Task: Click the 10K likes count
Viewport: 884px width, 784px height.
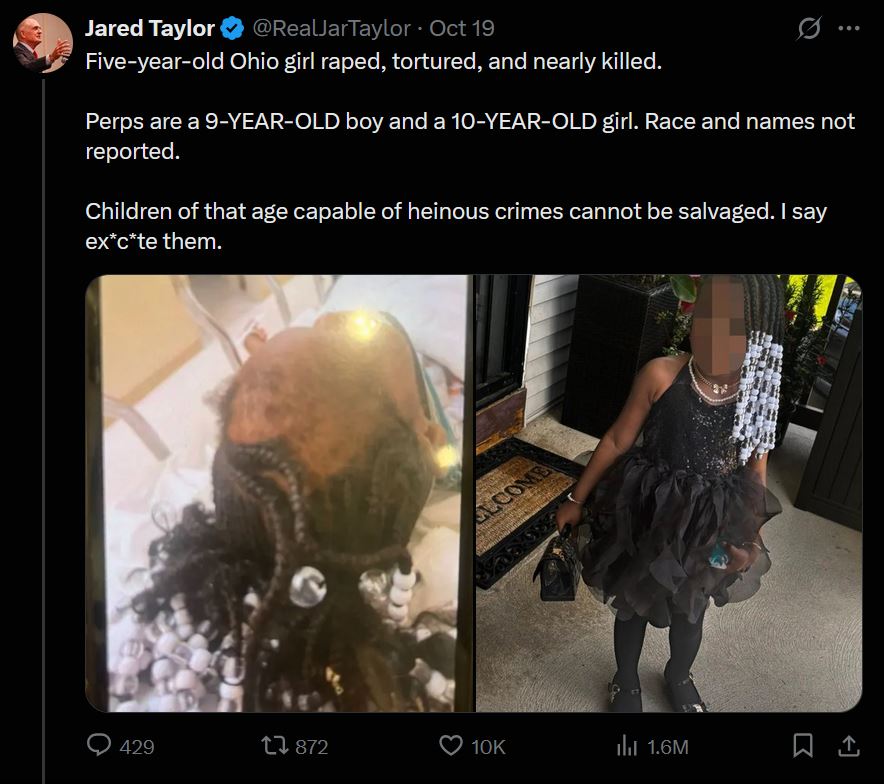Action: coord(488,747)
